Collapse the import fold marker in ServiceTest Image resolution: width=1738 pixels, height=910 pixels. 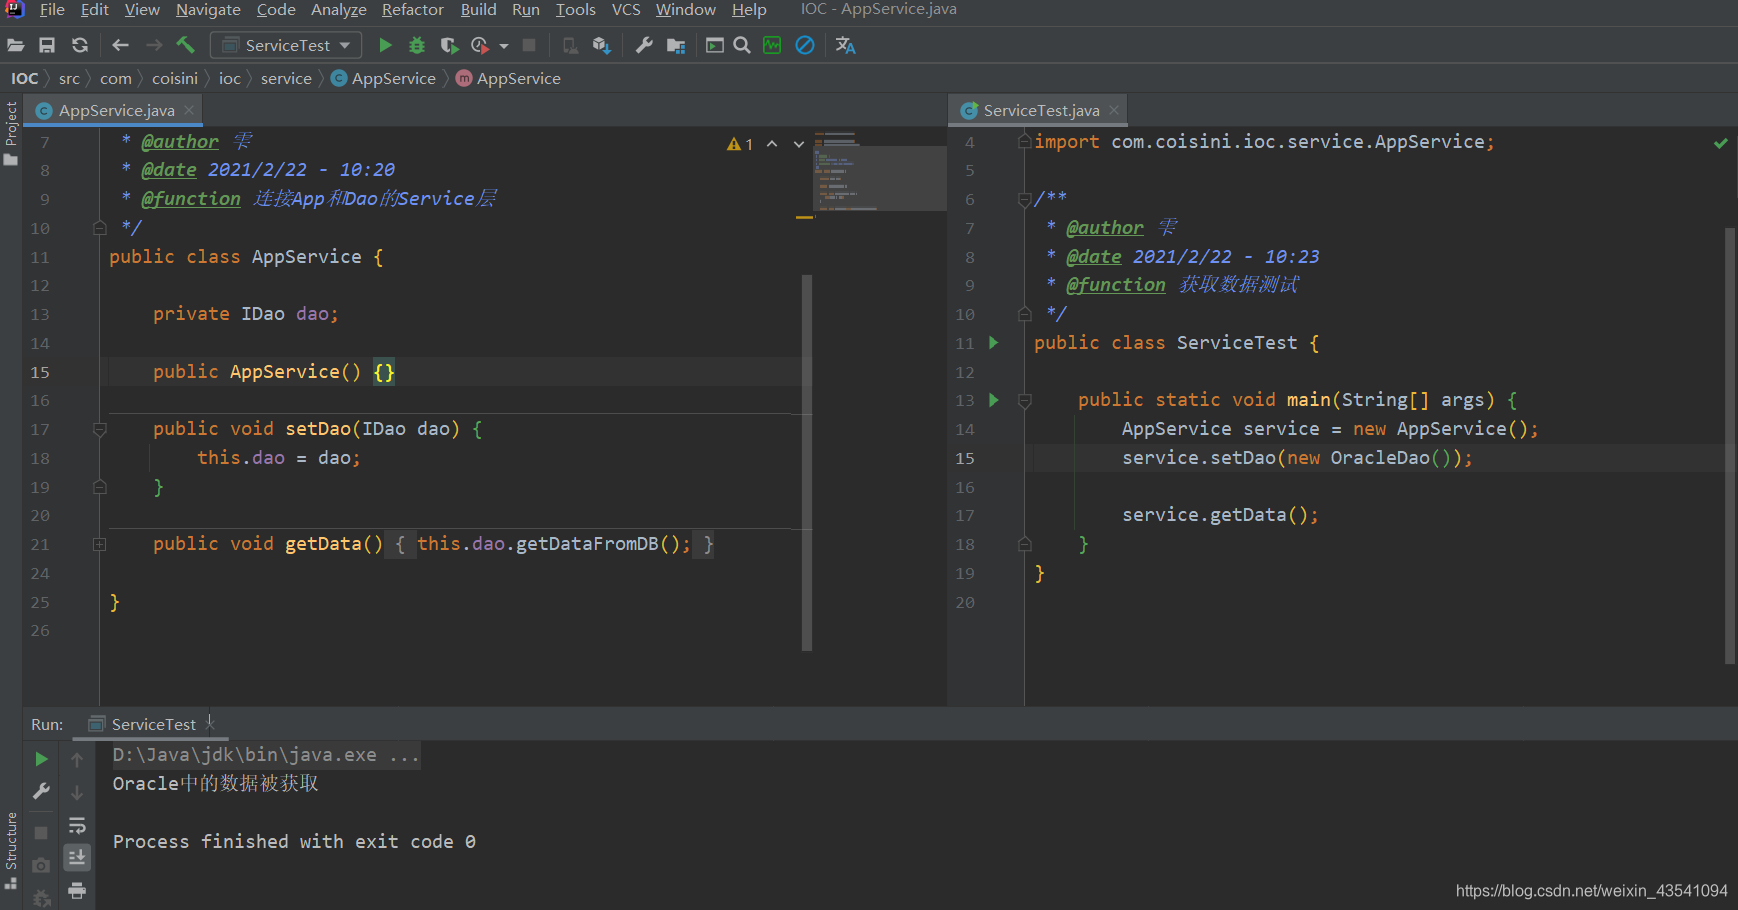(1024, 142)
